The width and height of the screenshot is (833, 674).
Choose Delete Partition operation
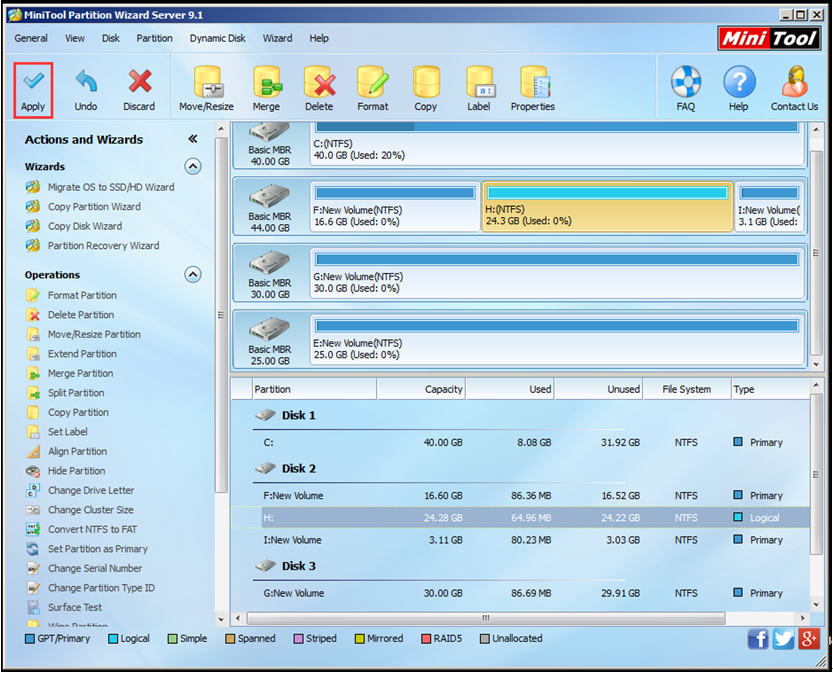70,315
